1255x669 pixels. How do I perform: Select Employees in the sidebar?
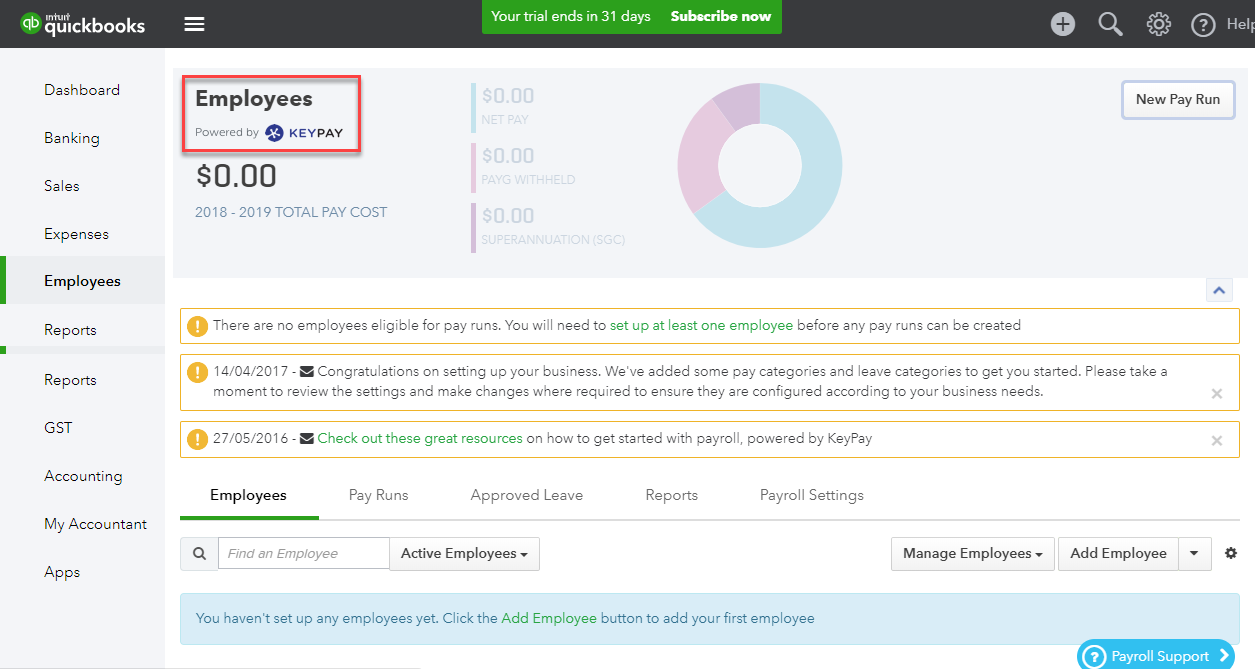click(82, 281)
